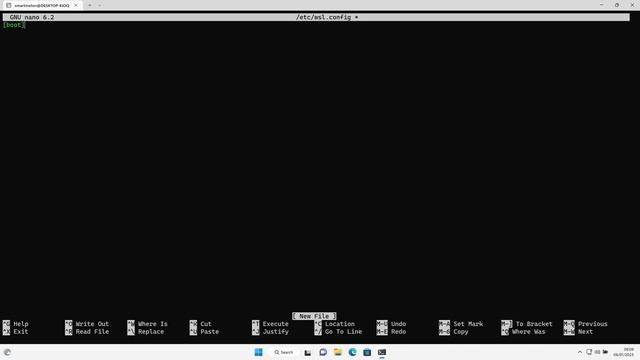Image resolution: width=640 pixels, height=360 pixels.
Task: Click the GNU nano 6.2 title text
Action: 32,17
